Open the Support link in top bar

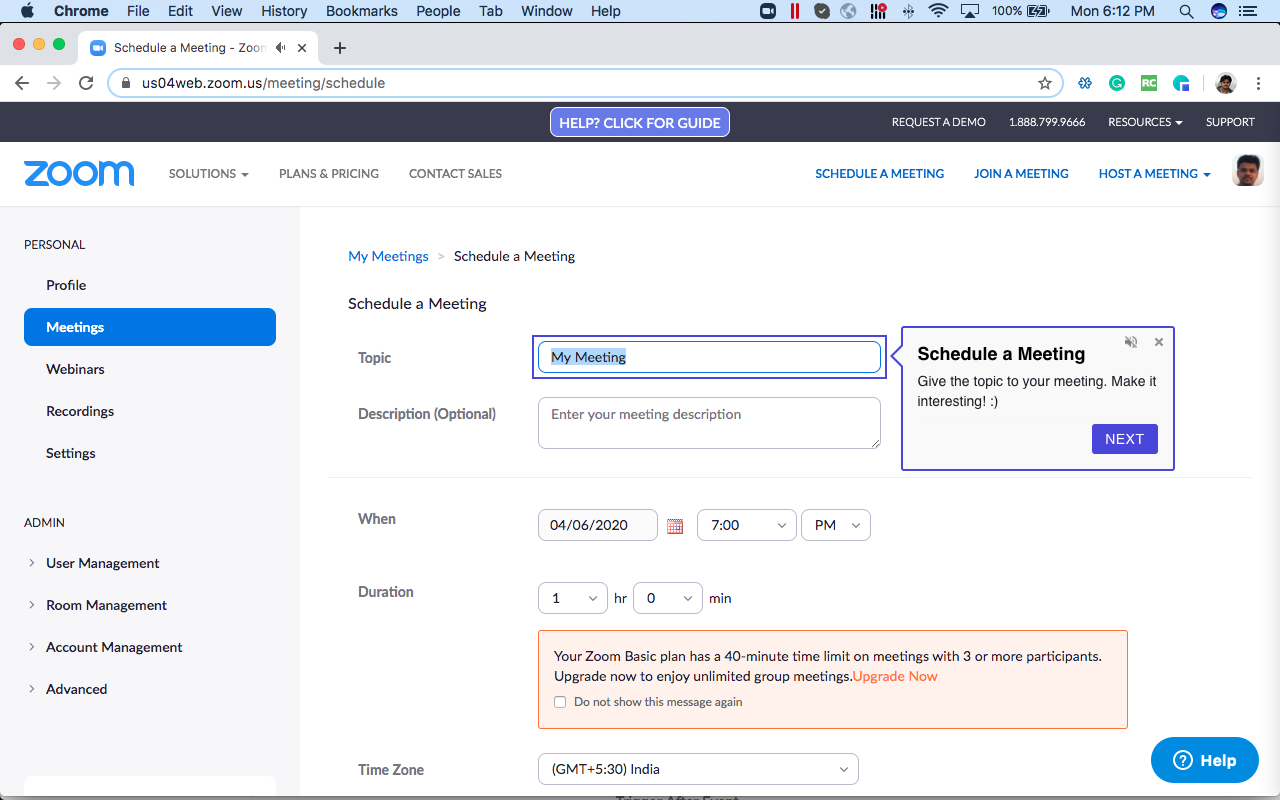(x=1230, y=122)
